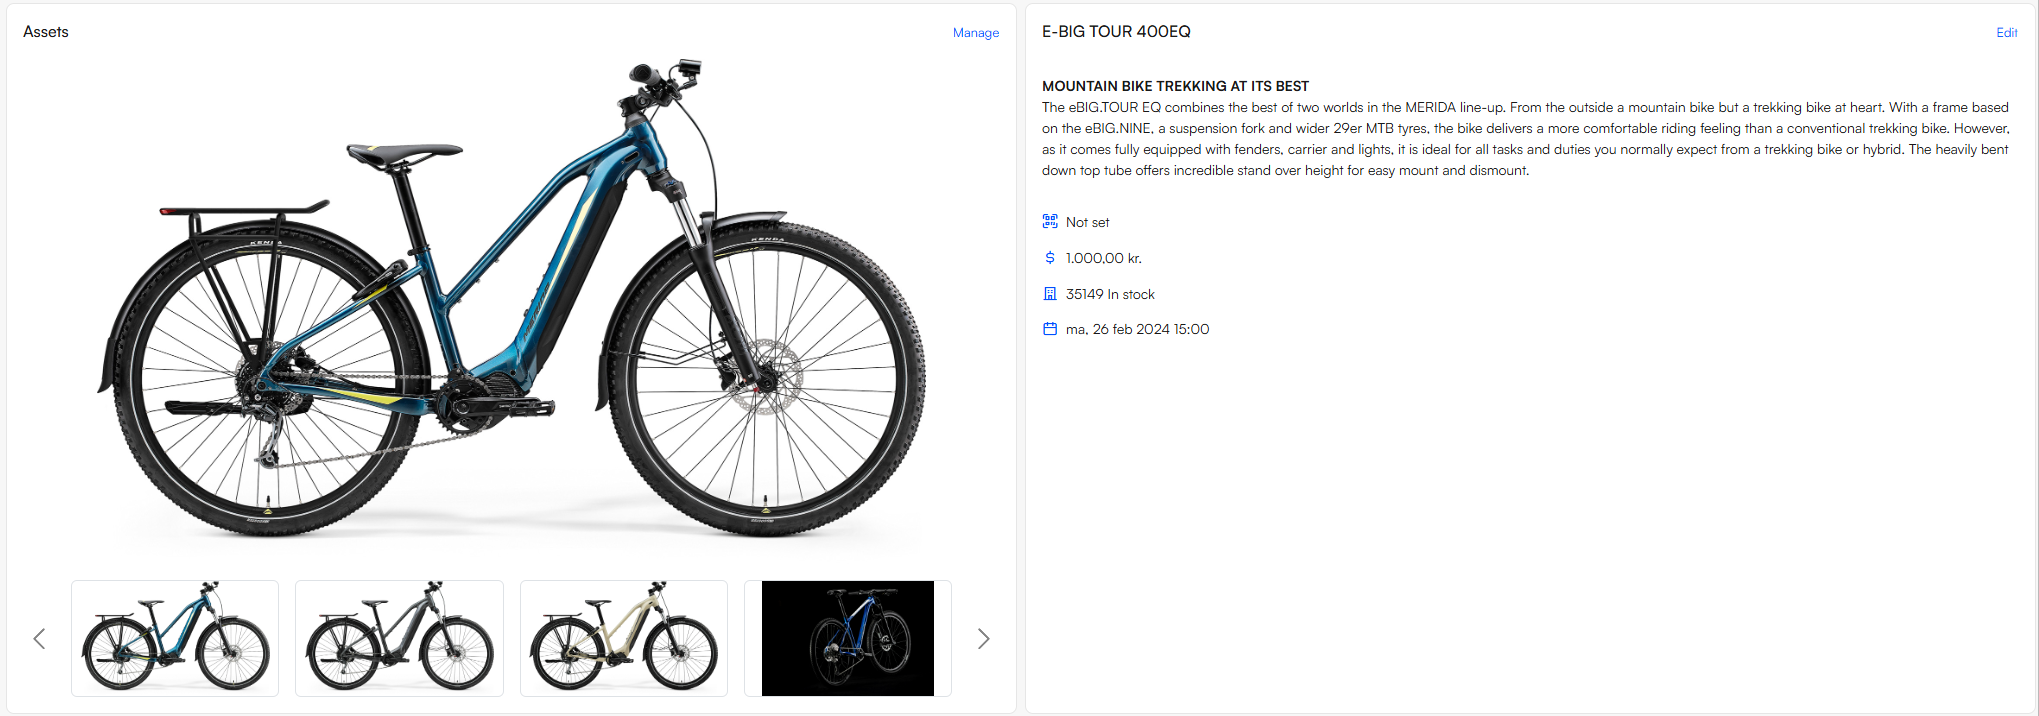This screenshot has width=2039, height=716.
Task: Click the '35149 In stock' text
Action: pyautogui.click(x=1110, y=294)
